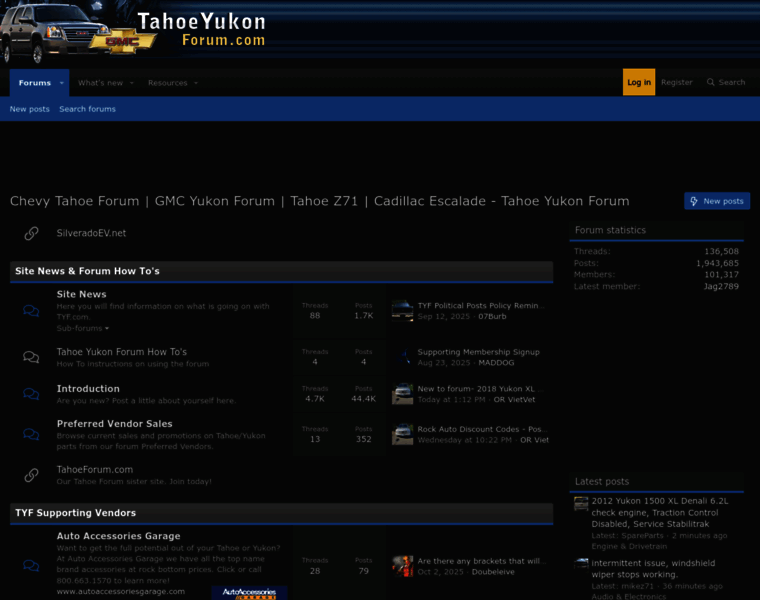The image size is (760, 600).
Task: Open latest member Jag2789 profile
Action: pos(721,287)
